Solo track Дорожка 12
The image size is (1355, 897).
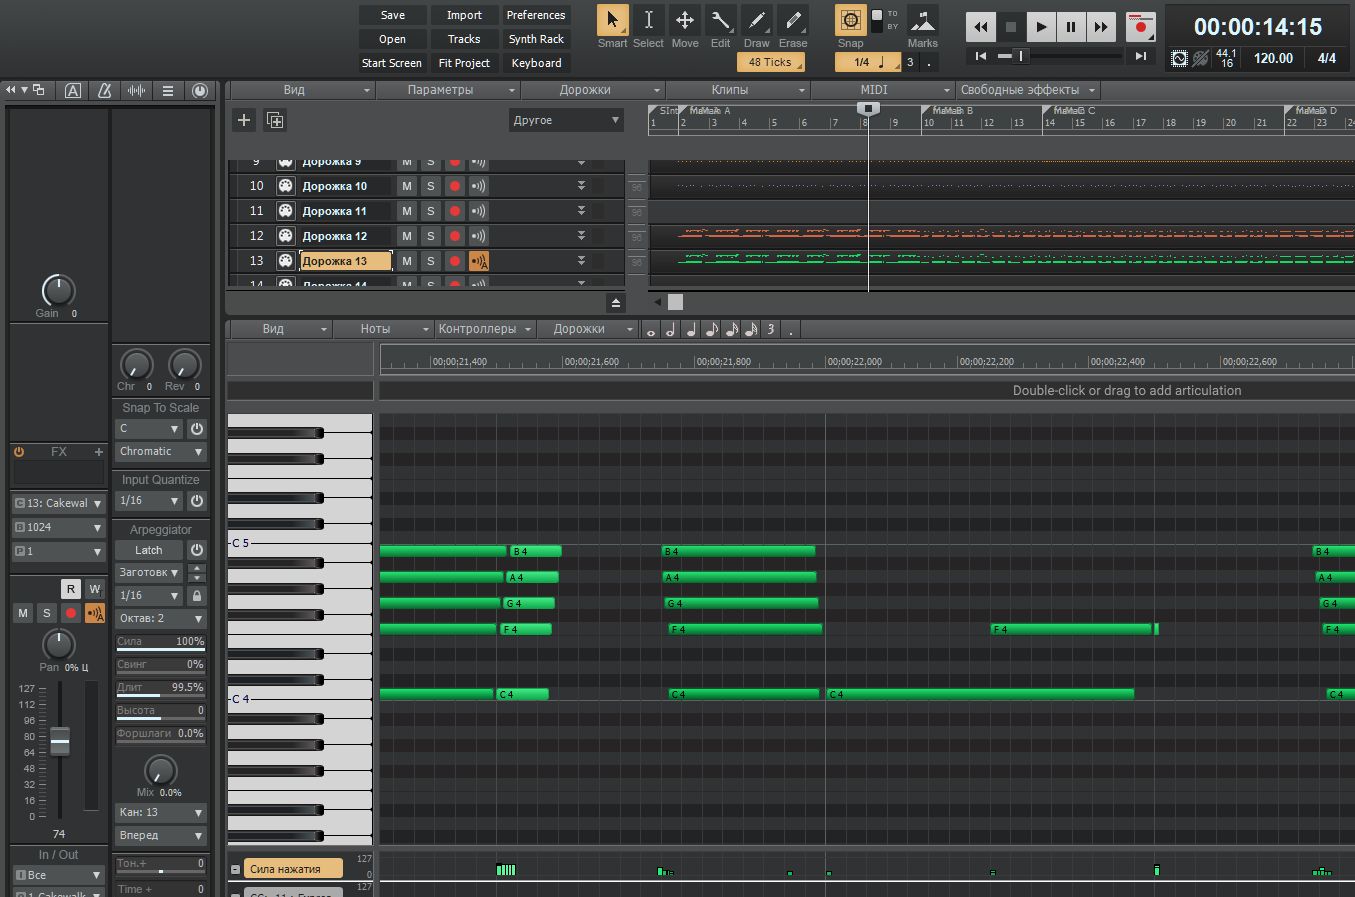(431, 236)
